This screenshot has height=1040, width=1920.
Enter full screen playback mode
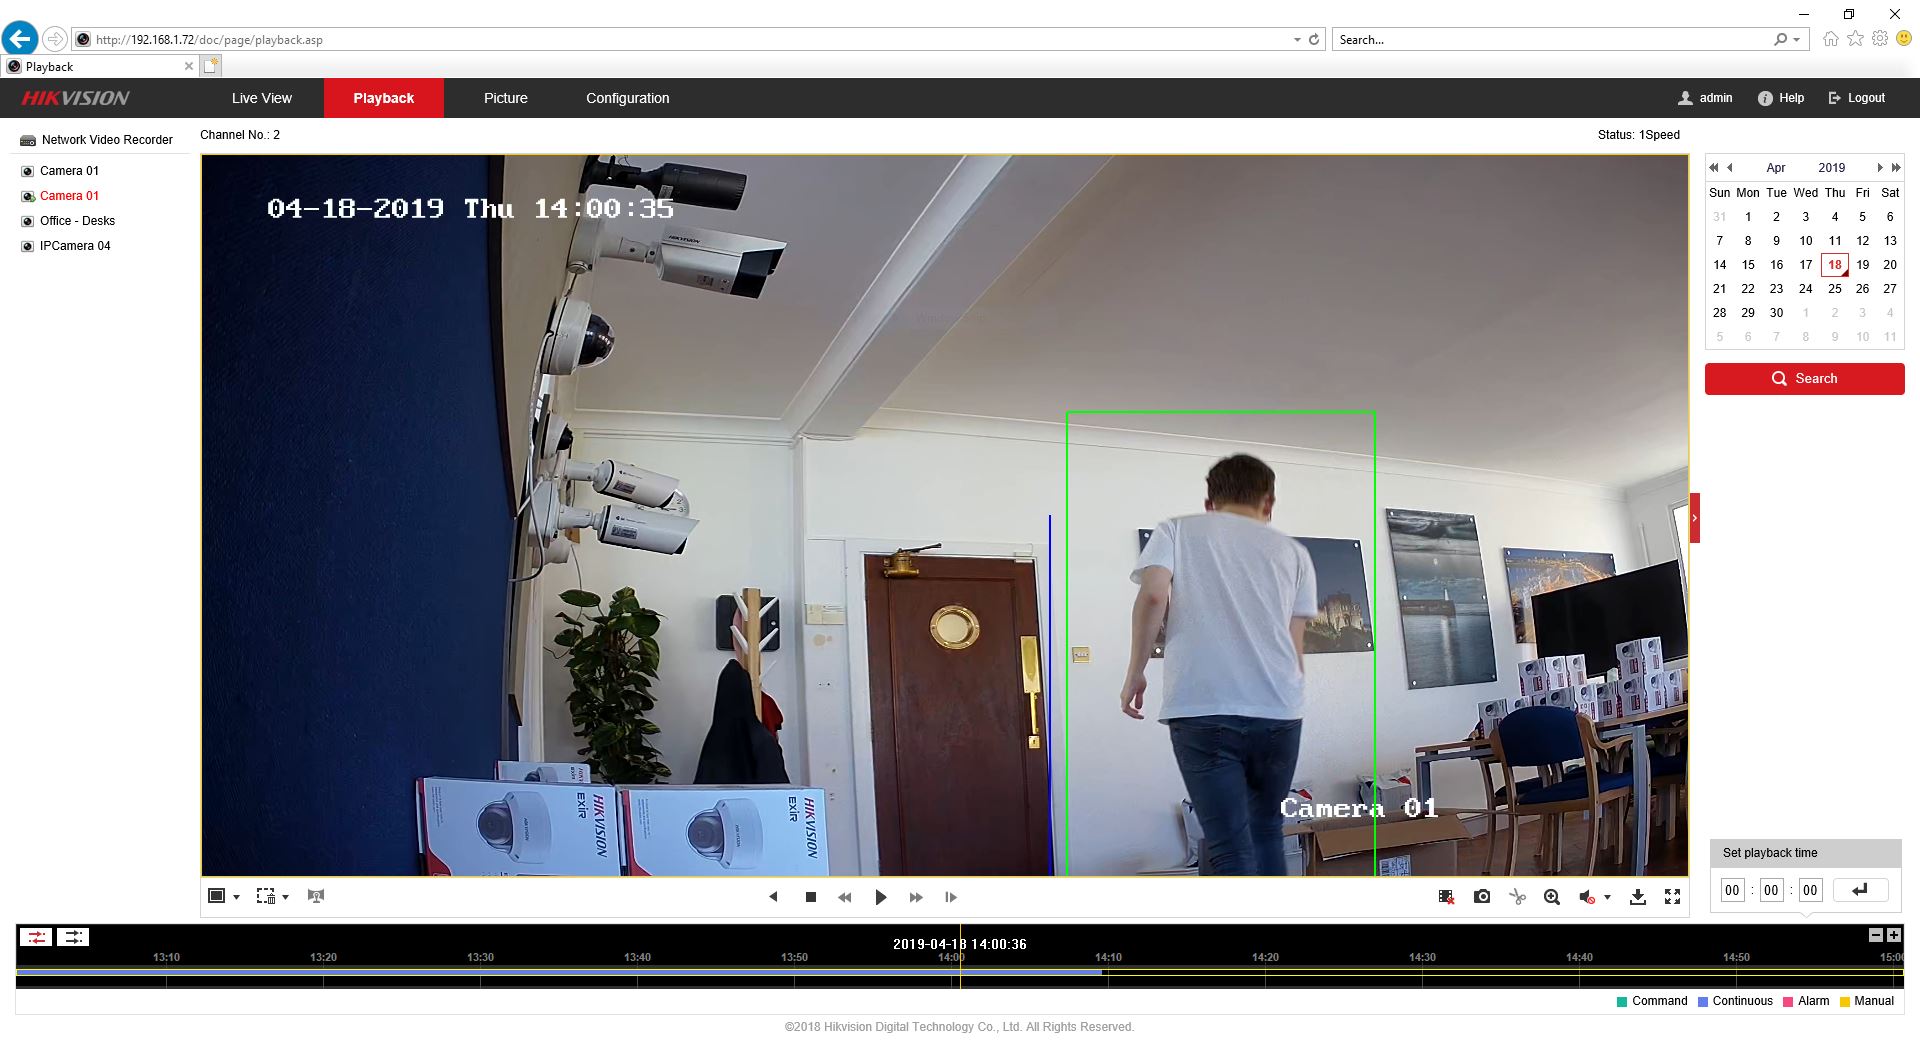coord(1672,897)
